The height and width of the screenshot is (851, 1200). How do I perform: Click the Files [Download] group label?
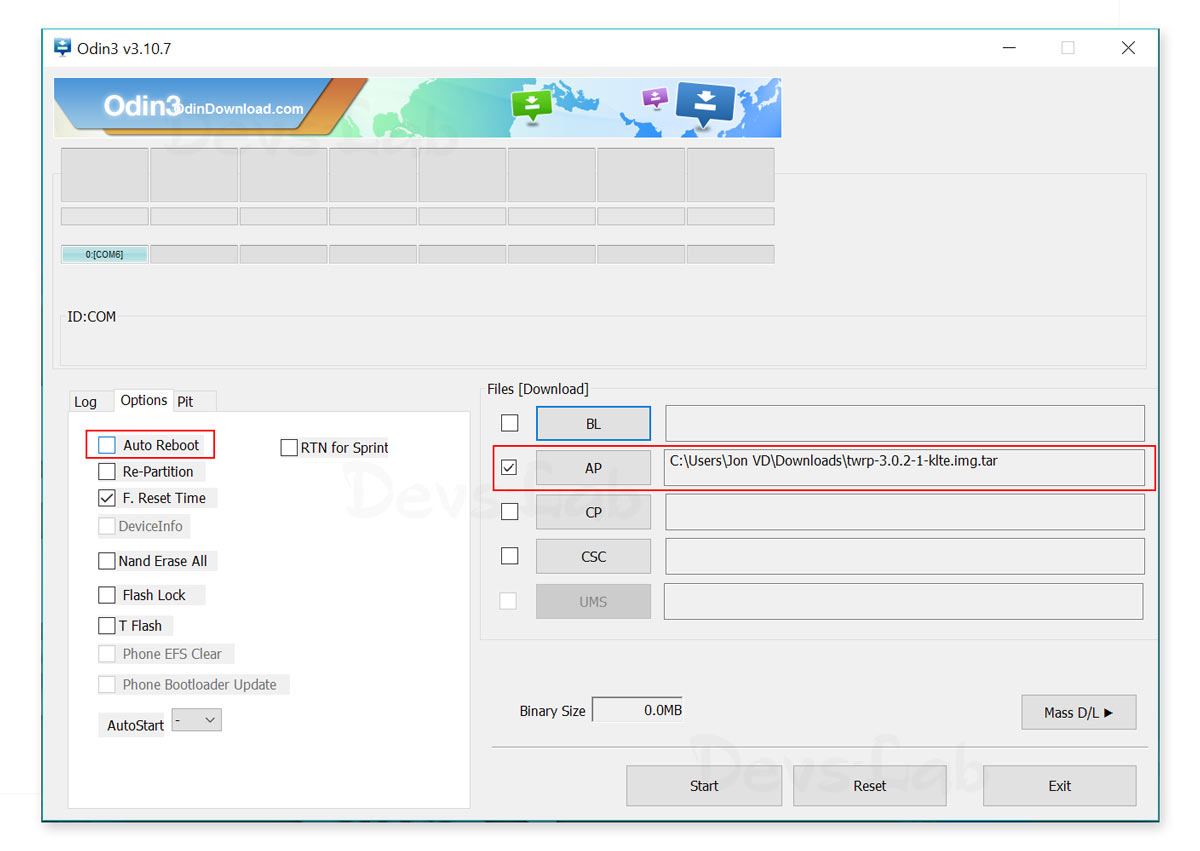click(x=538, y=389)
